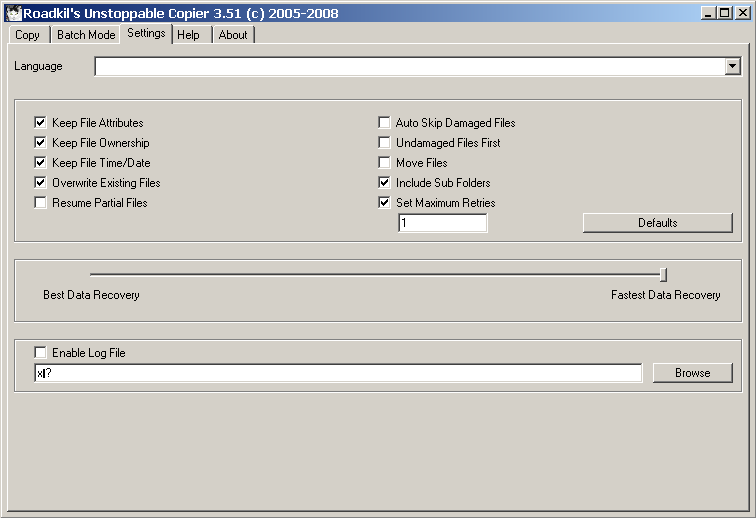The image size is (756, 518).
Task: Open the Language dropdown arrow
Action: [732, 66]
